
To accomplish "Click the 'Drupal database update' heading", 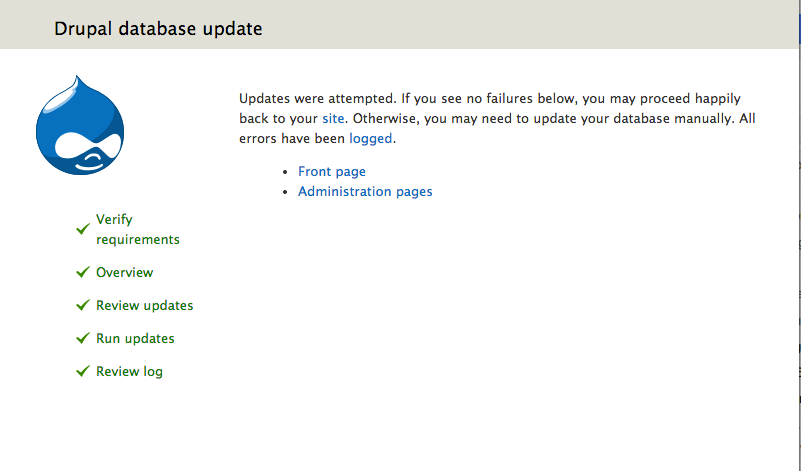I will [x=158, y=29].
